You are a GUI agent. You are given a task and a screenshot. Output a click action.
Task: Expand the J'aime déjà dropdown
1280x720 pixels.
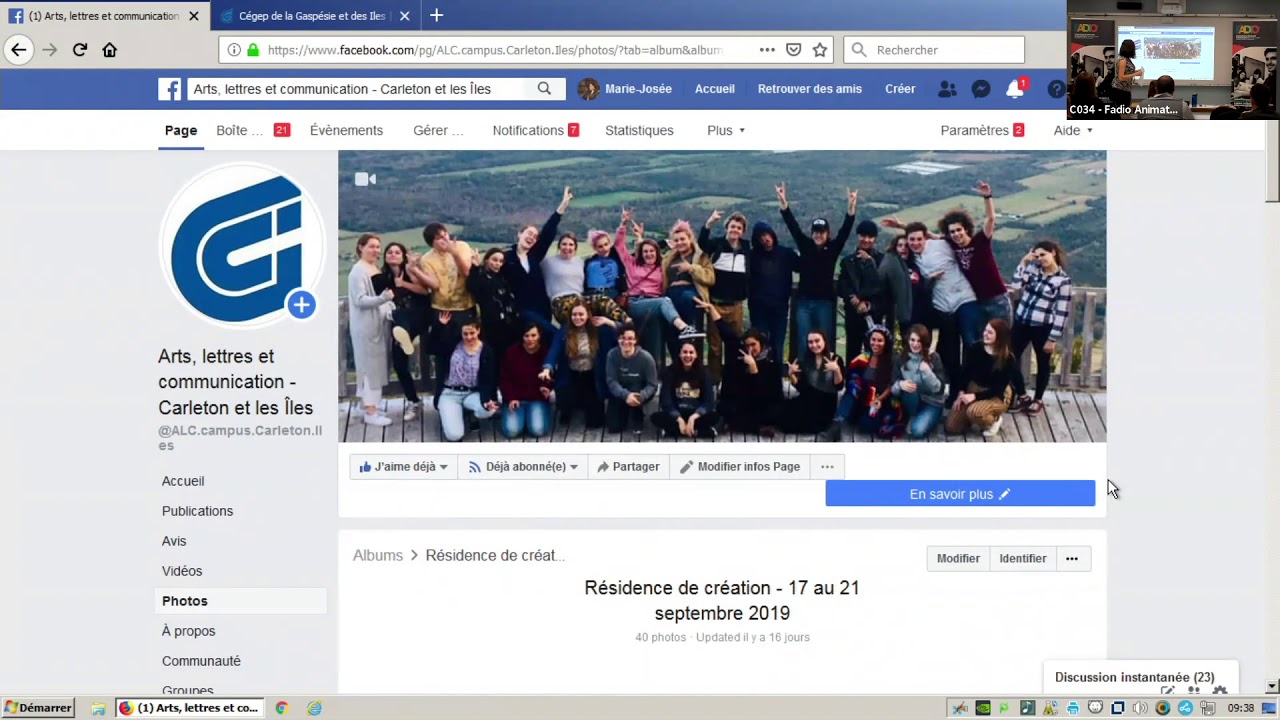click(x=403, y=467)
